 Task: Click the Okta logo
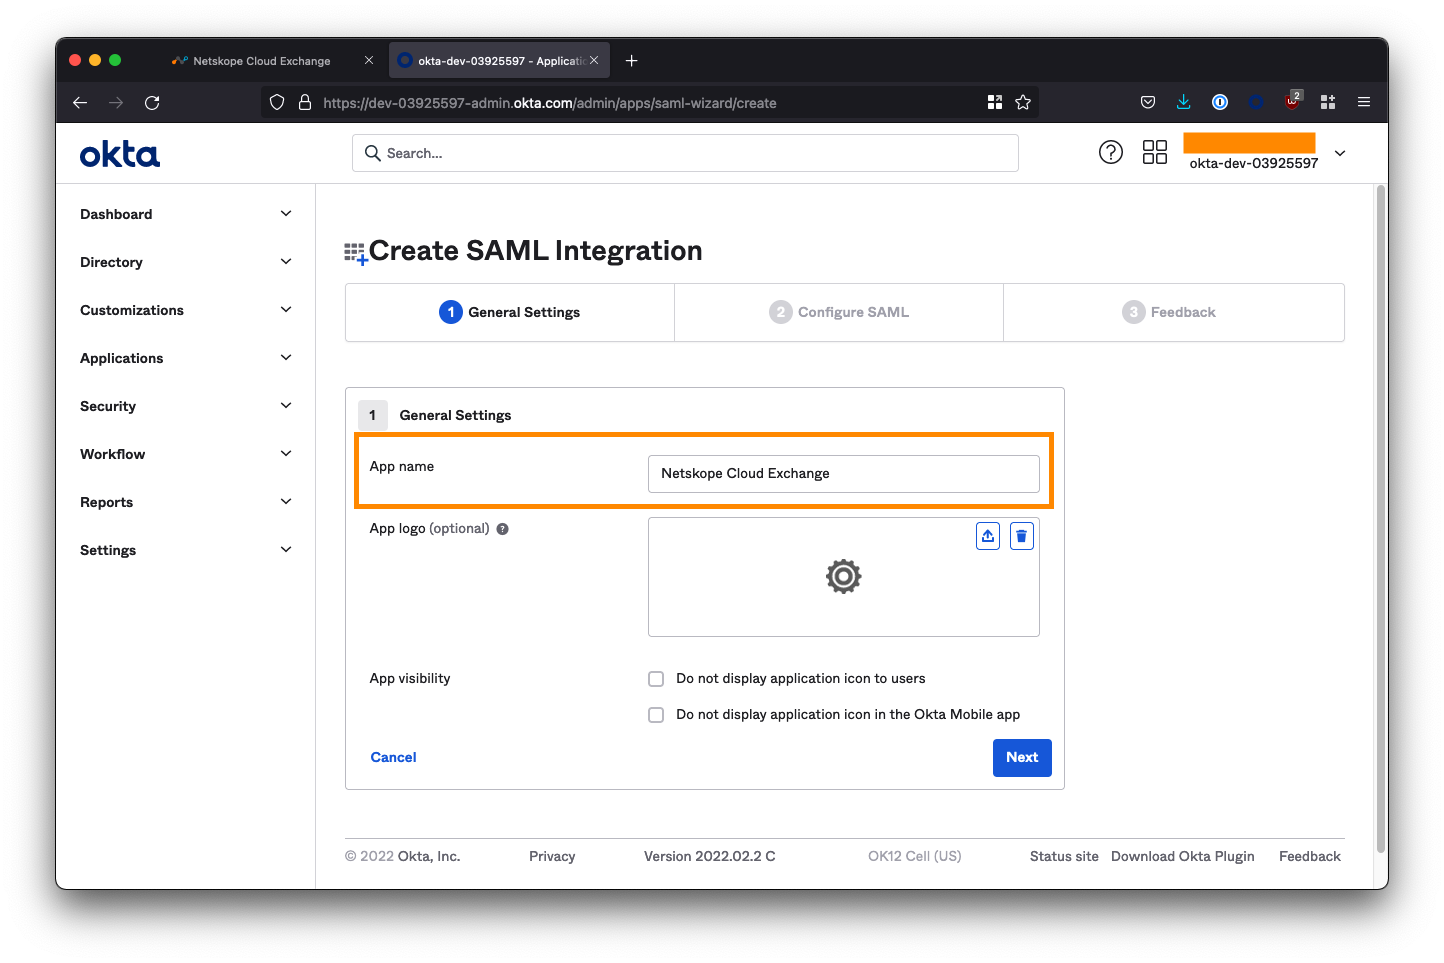[120, 154]
